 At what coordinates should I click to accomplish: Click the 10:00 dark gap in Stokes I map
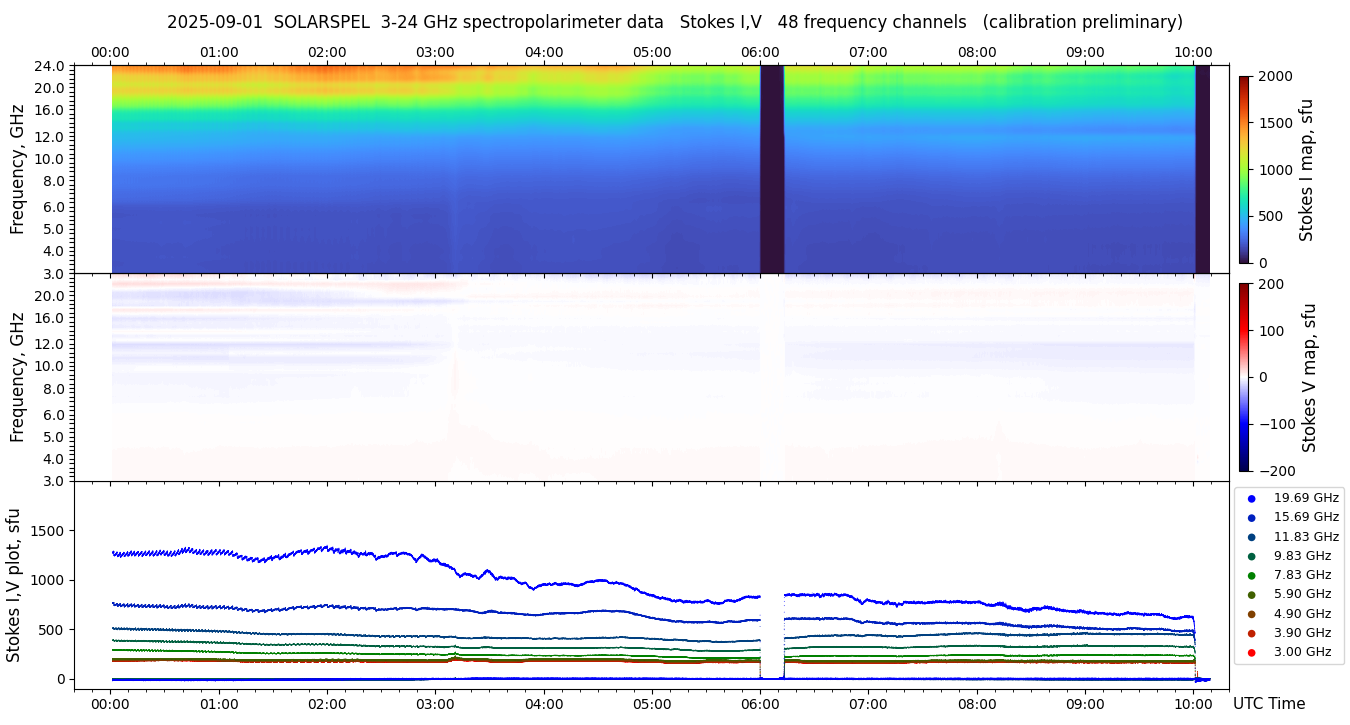(1202, 169)
